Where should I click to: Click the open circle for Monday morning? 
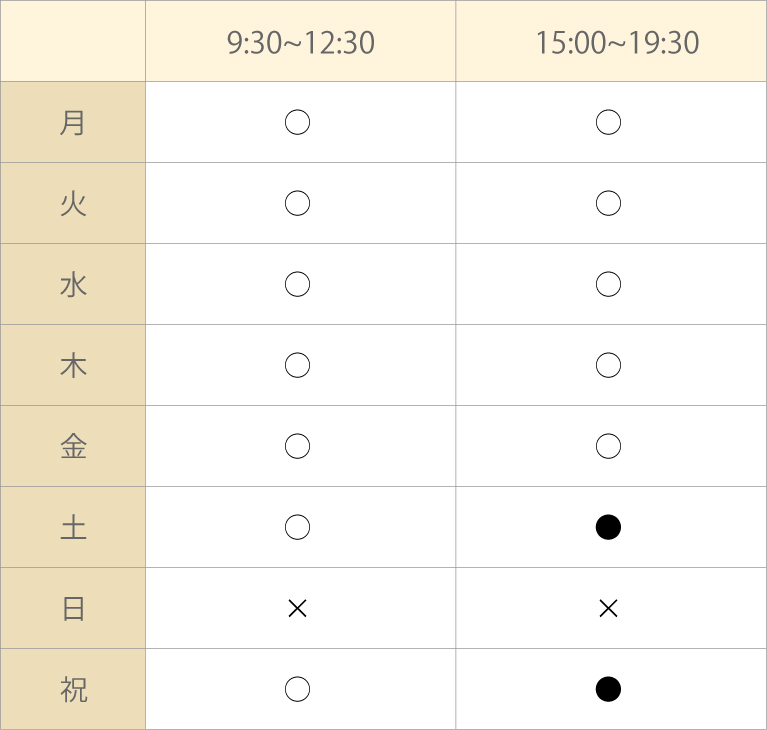[297, 122]
